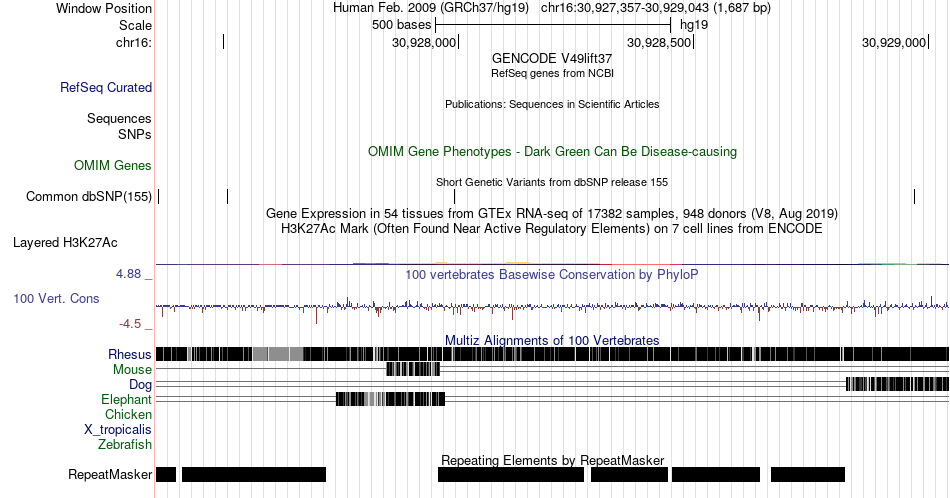Click the OMIM Gene Phenotypes title

click(552, 151)
